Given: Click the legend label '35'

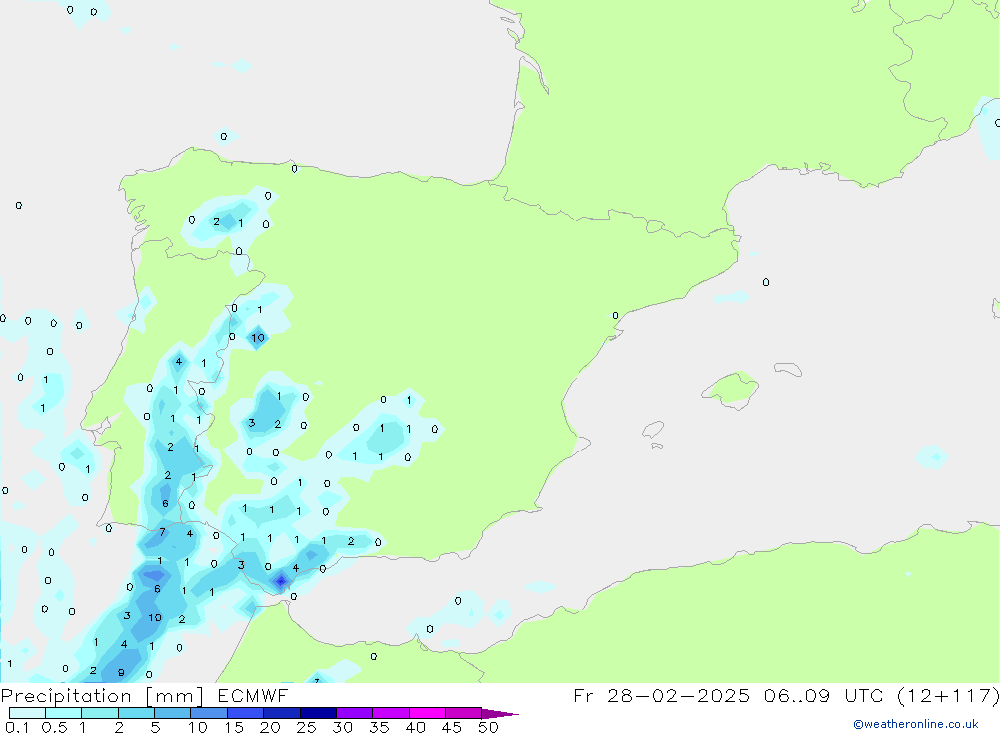Looking at the screenshot, I should pos(379,727).
